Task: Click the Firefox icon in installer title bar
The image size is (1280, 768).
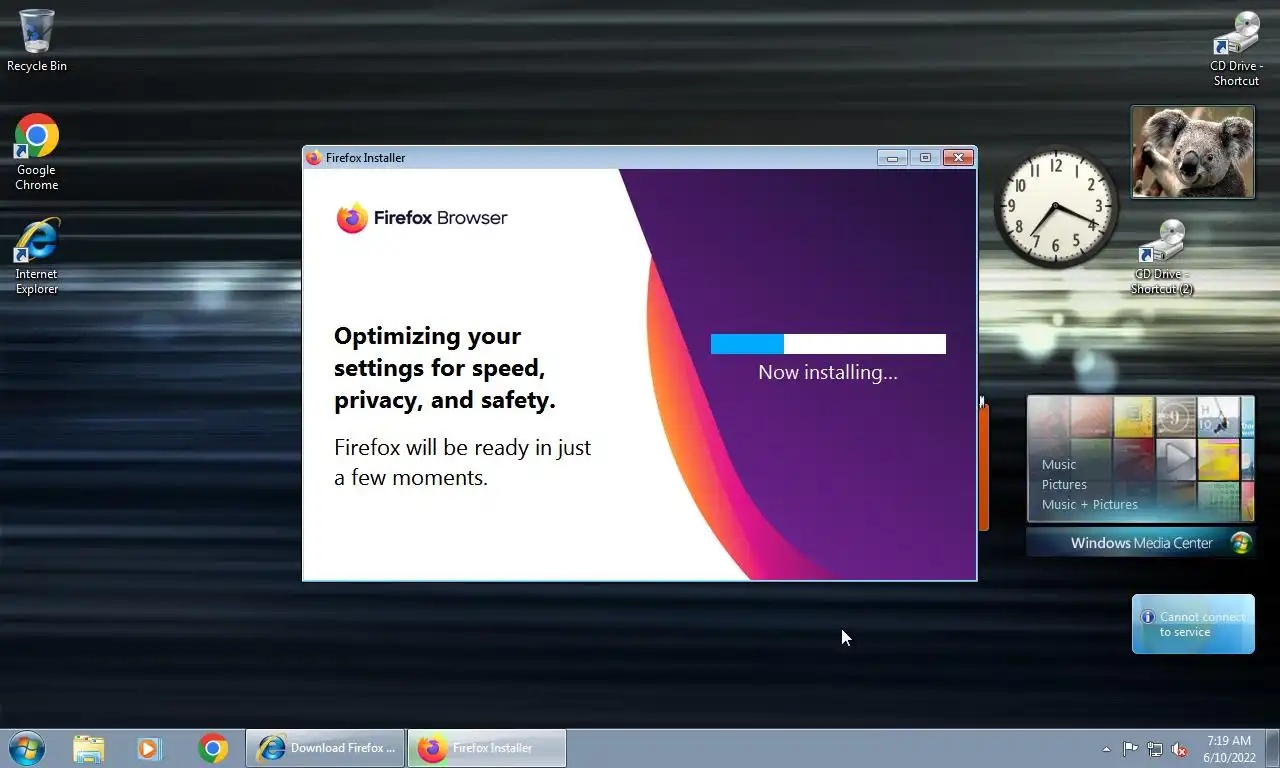Action: click(x=314, y=158)
